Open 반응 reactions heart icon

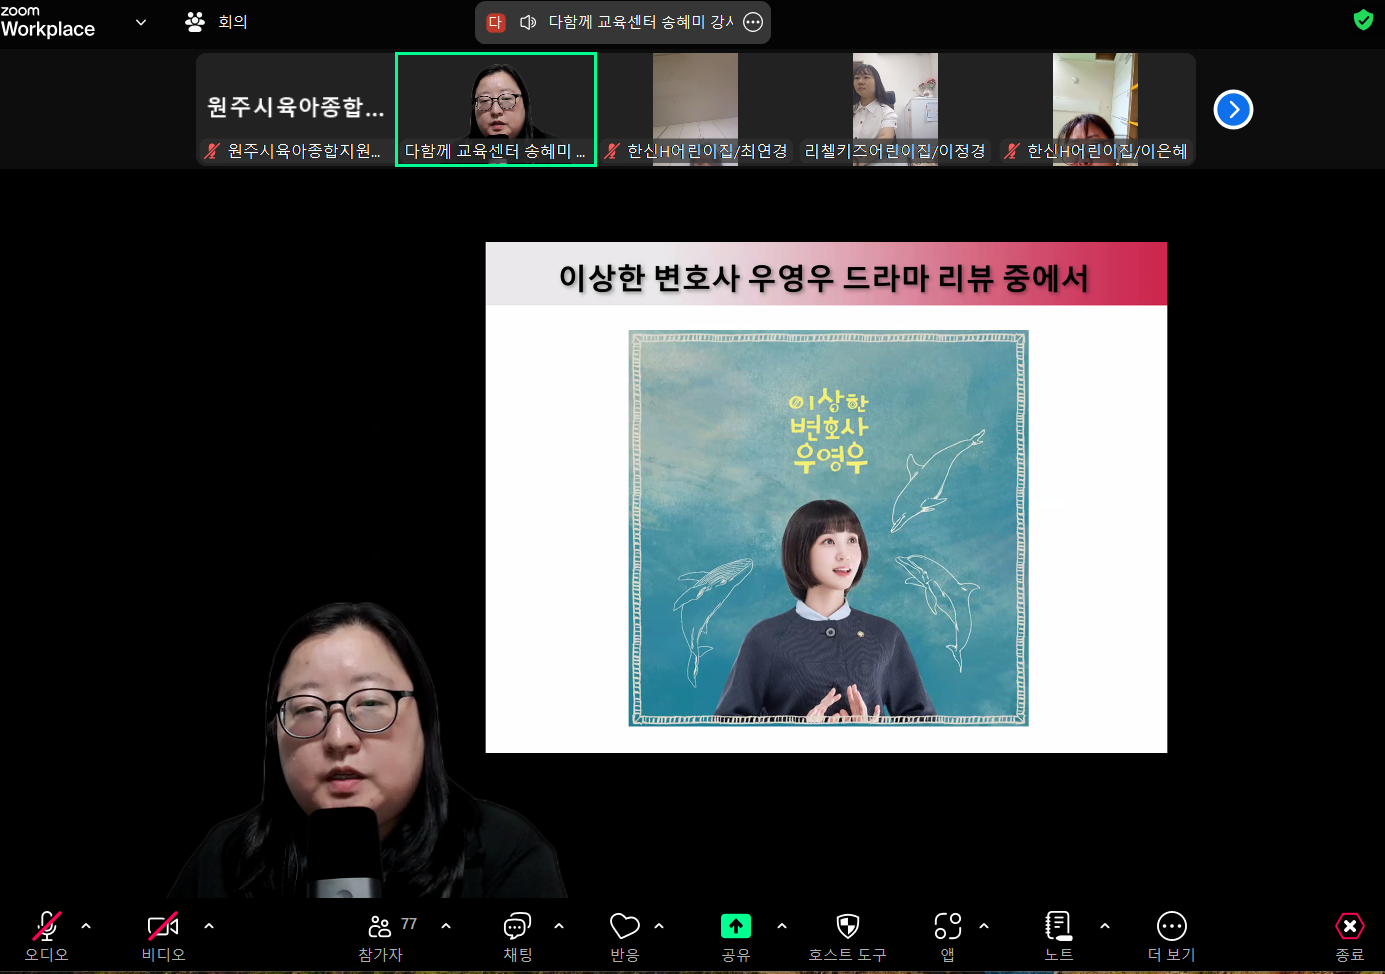click(624, 936)
